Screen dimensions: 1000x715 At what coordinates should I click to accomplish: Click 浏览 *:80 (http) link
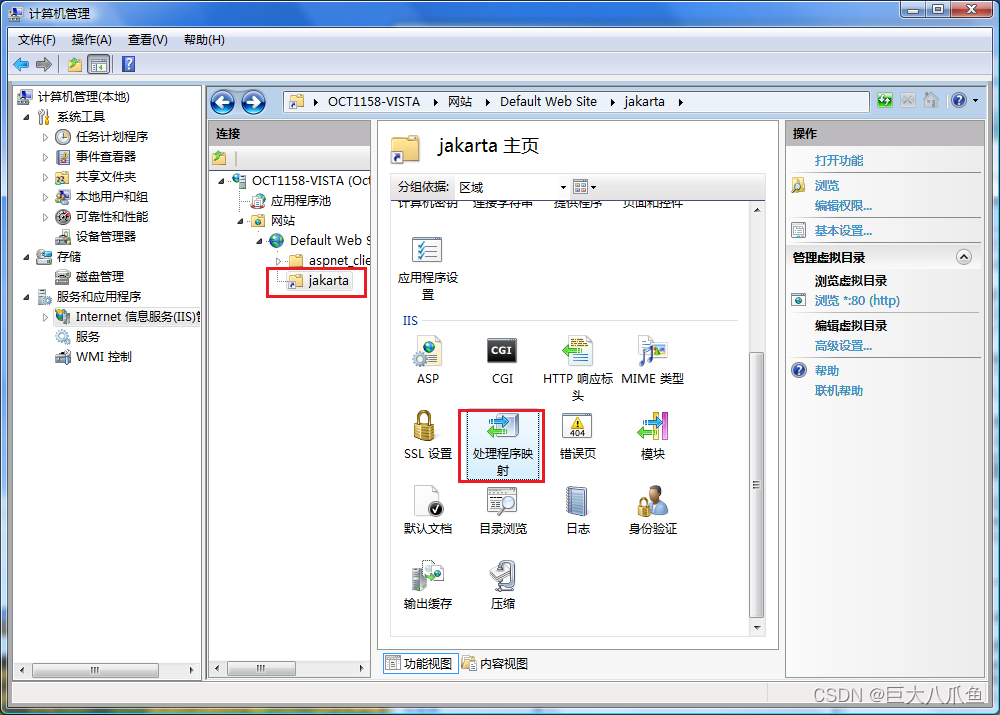(x=857, y=300)
